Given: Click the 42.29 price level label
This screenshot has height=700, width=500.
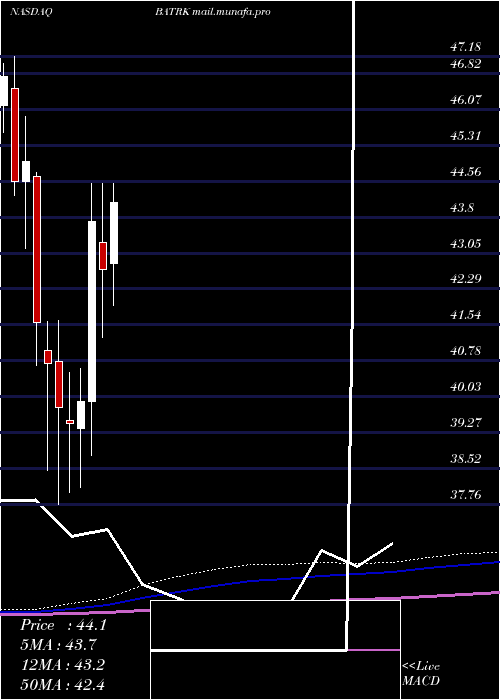Looking at the screenshot, I should click(466, 279).
